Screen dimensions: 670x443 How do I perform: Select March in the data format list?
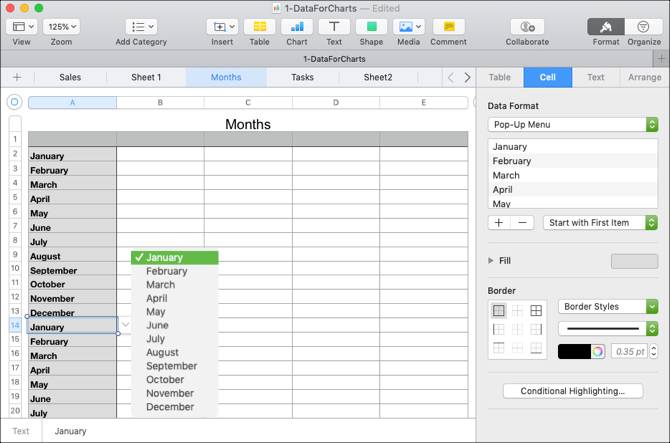(572, 175)
